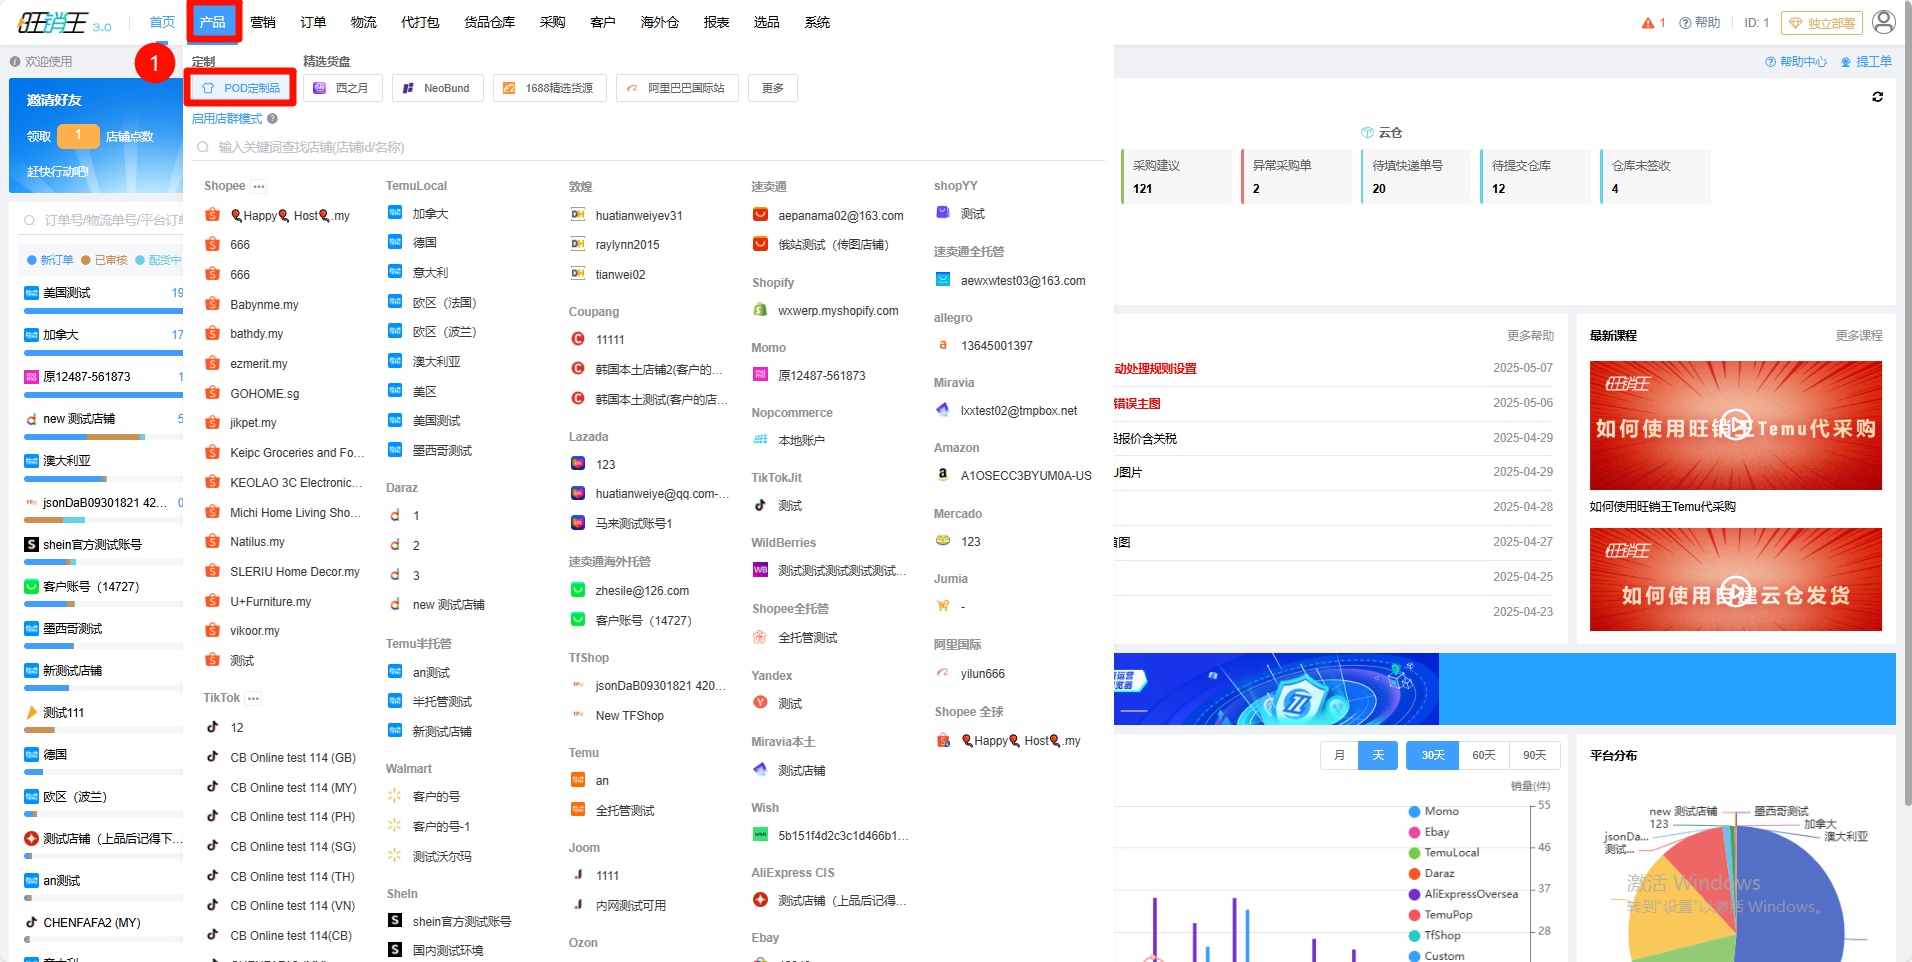
Task: Click the refresh icon above the cloud warehouse panel
Action: click(x=1877, y=97)
